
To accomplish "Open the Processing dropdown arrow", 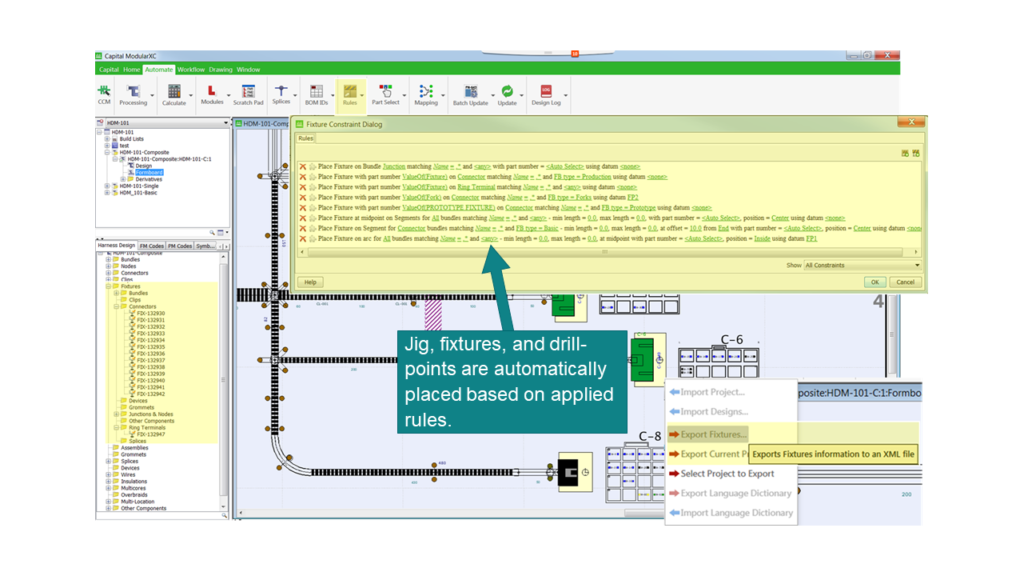I will [x=152, y=96].
